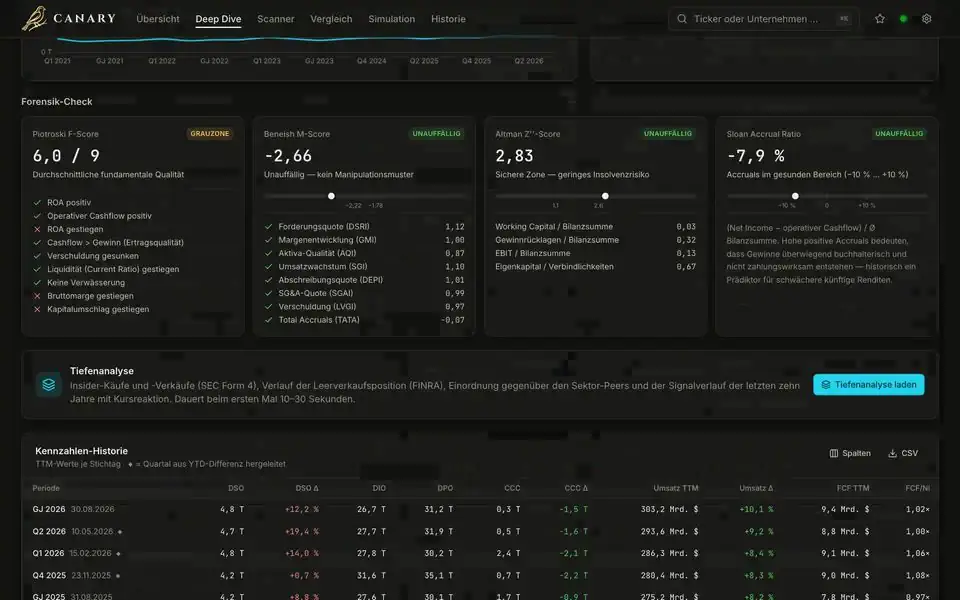This screenshot has width=960, height=600.
Task: Click the Tiefenanalyse layers icon
Action: coord(48,384)
